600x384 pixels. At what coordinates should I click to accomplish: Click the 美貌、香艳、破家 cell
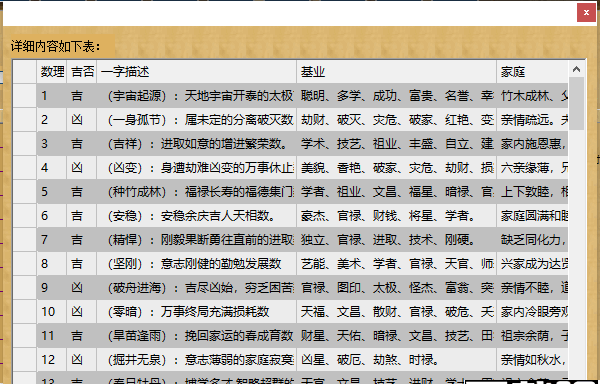tap(396, 168)
